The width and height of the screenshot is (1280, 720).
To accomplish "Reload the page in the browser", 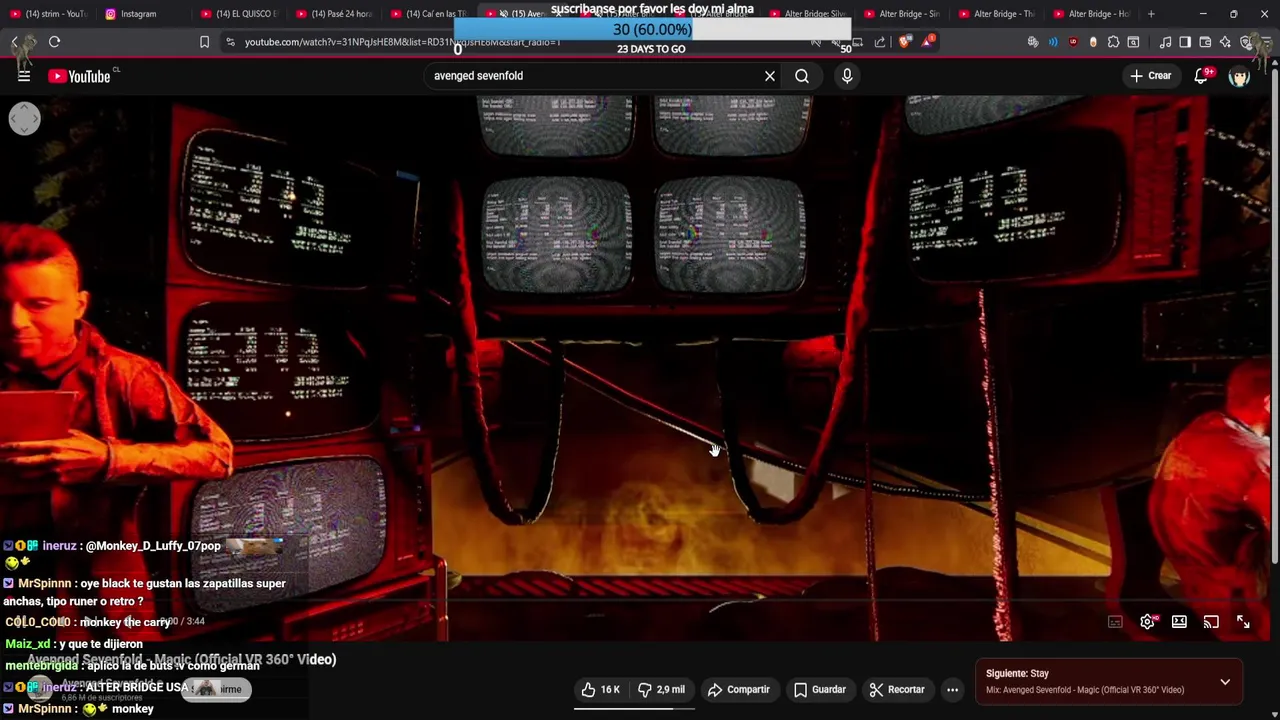I will [55, 42].
